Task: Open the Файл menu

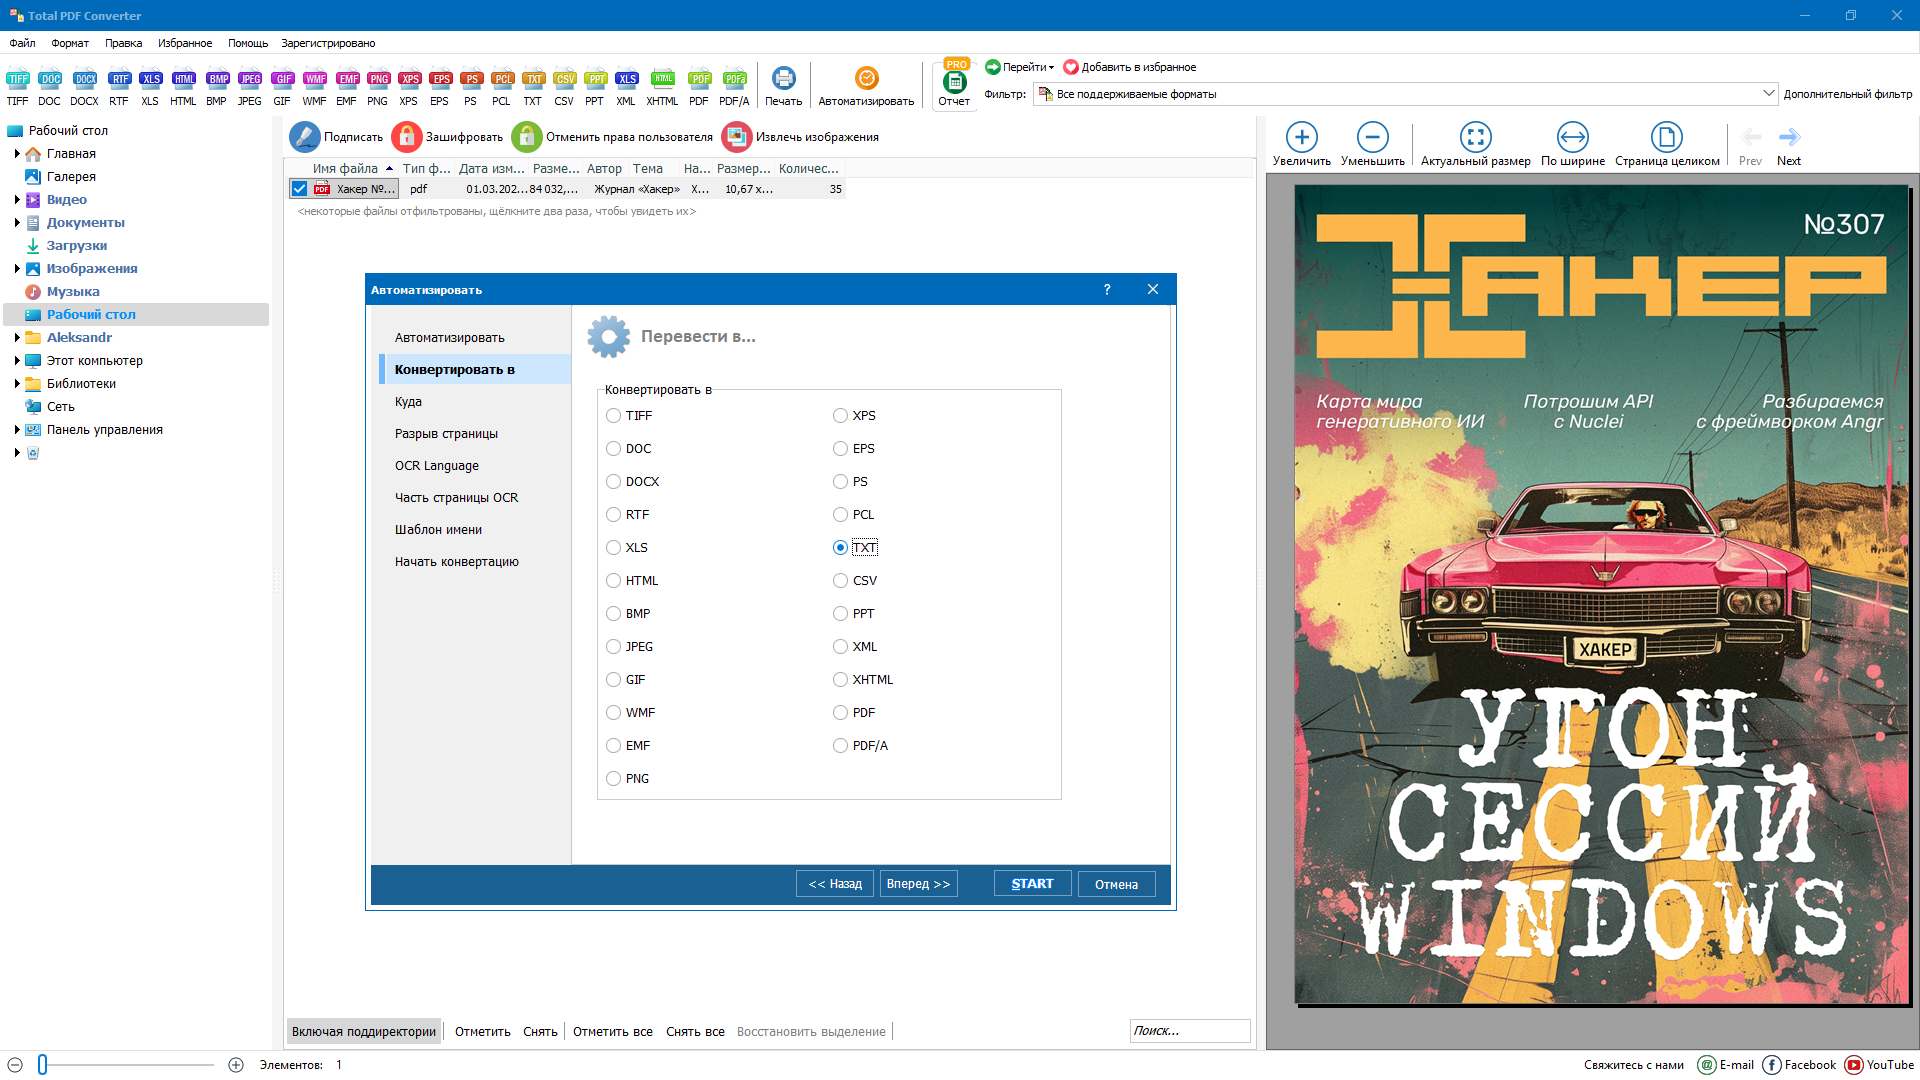Action: click(22, 43)
